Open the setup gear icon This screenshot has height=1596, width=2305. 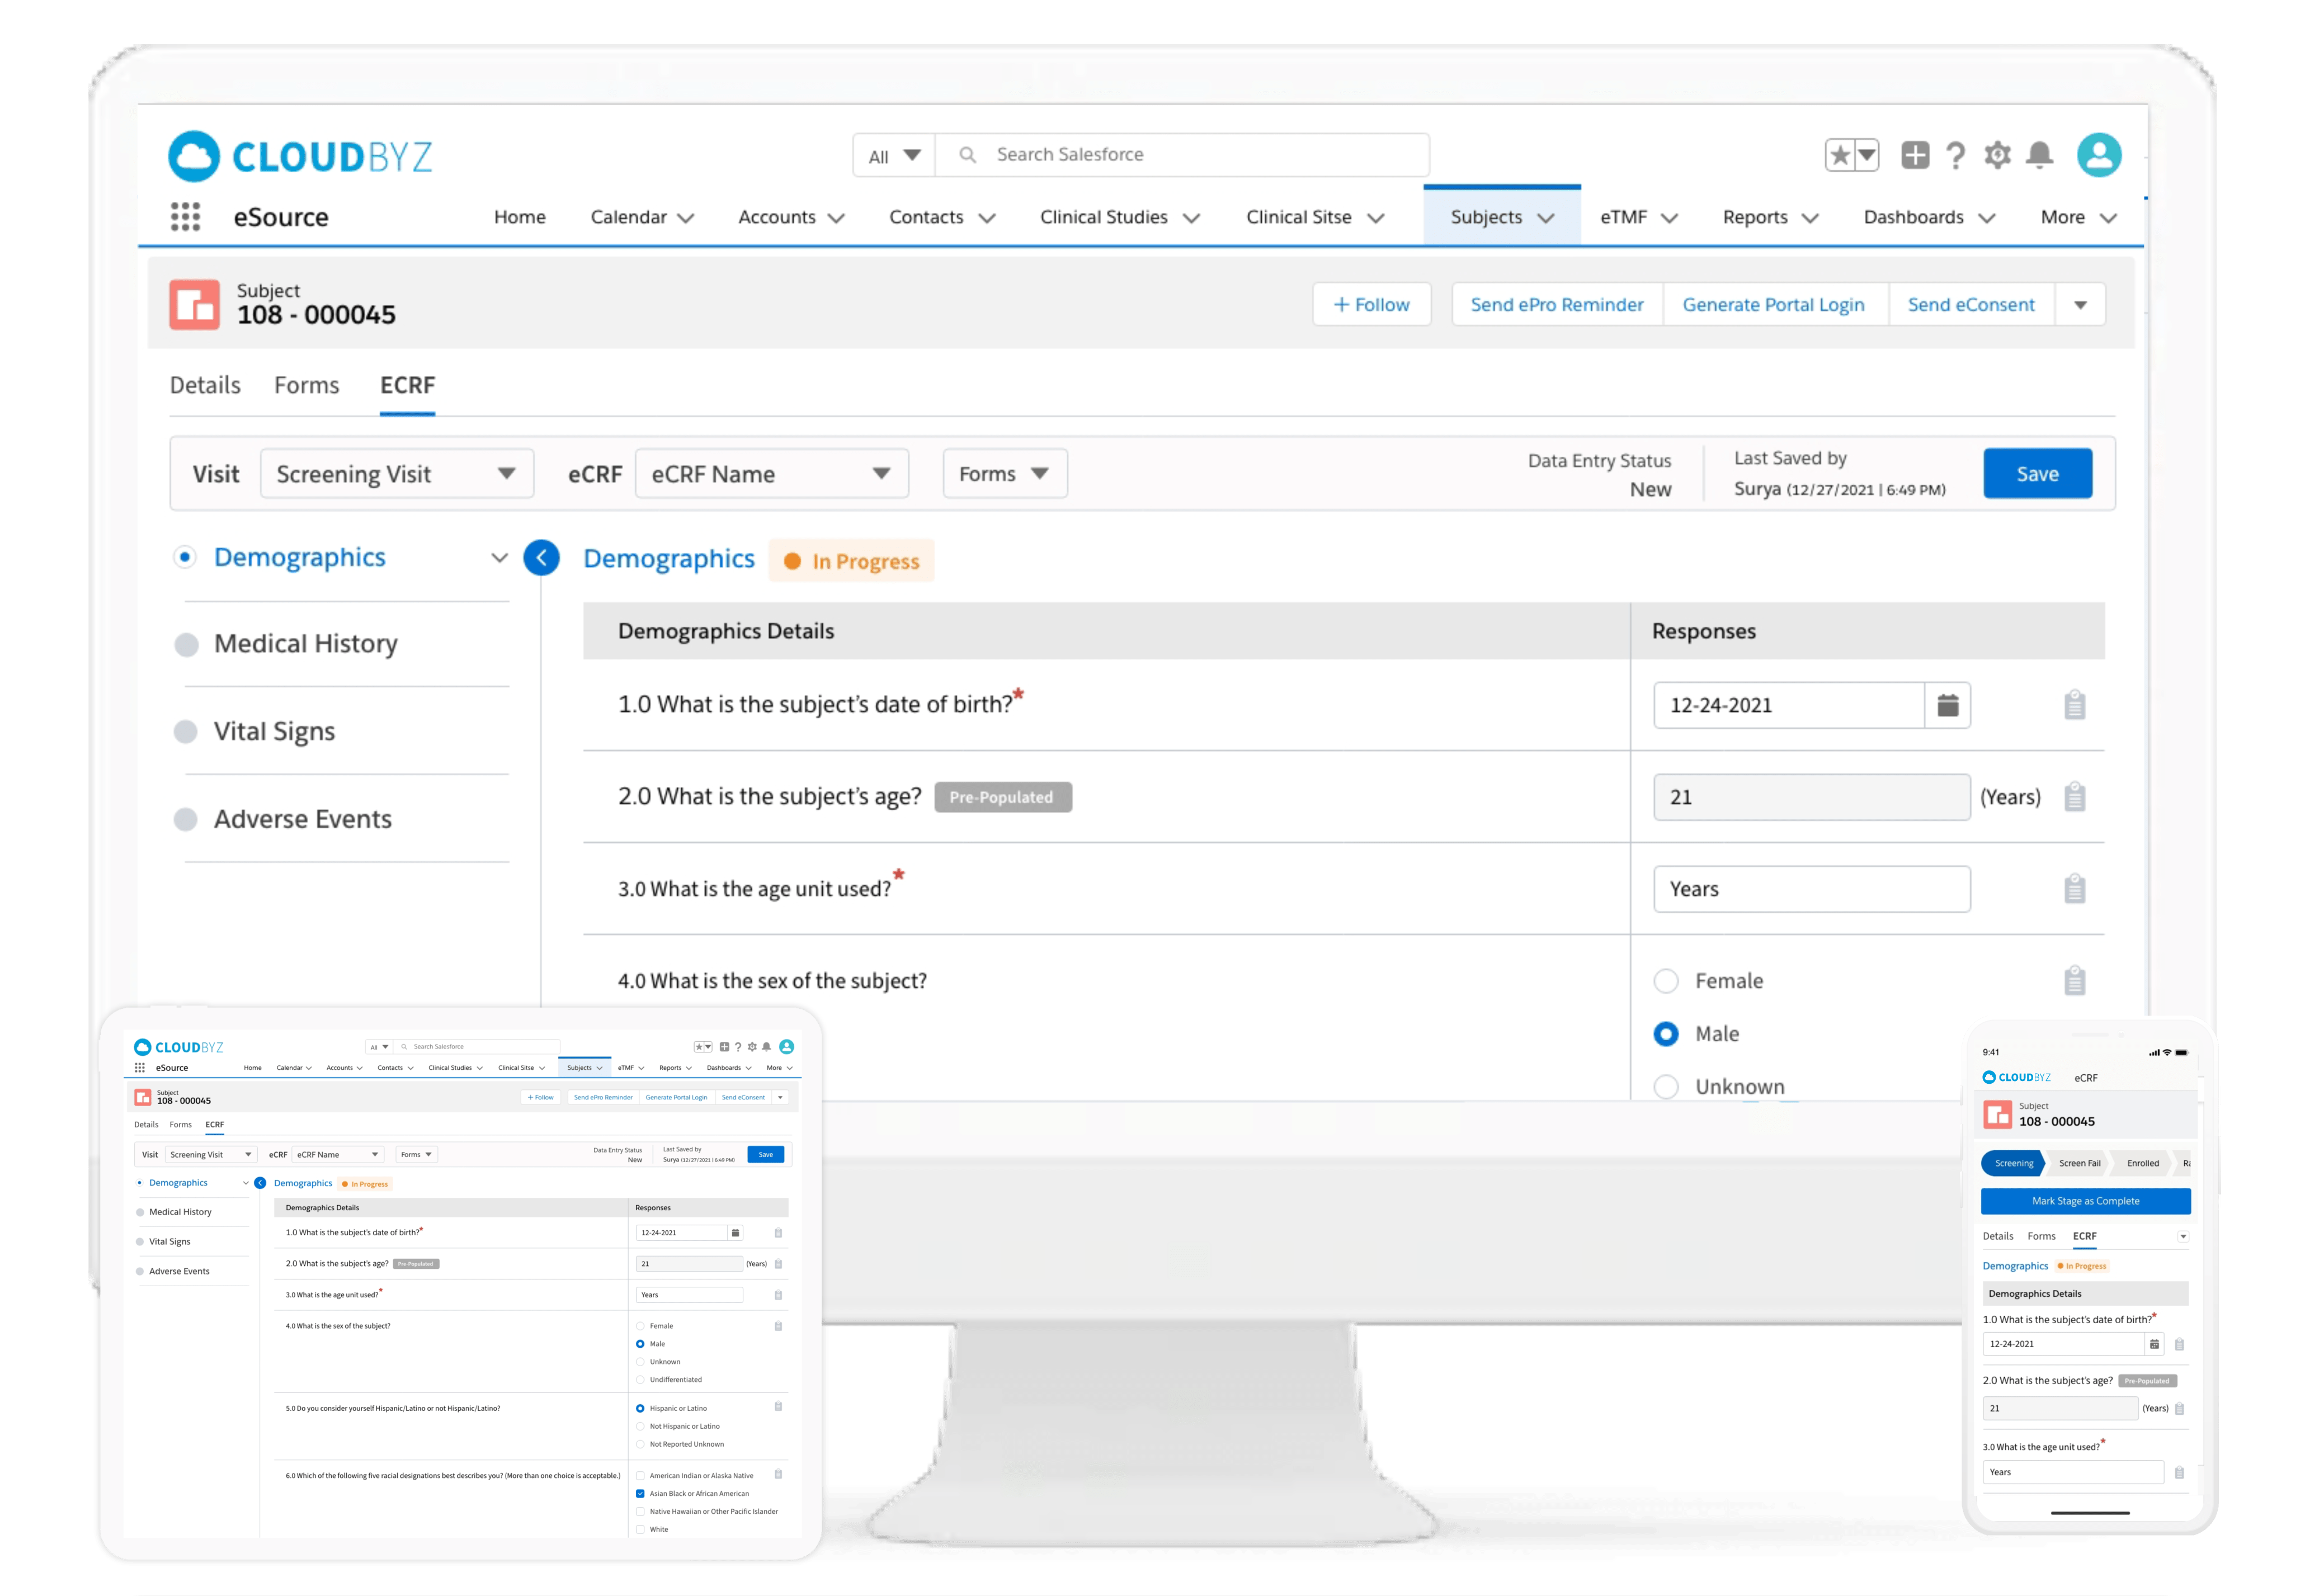tap(1997, 155)
